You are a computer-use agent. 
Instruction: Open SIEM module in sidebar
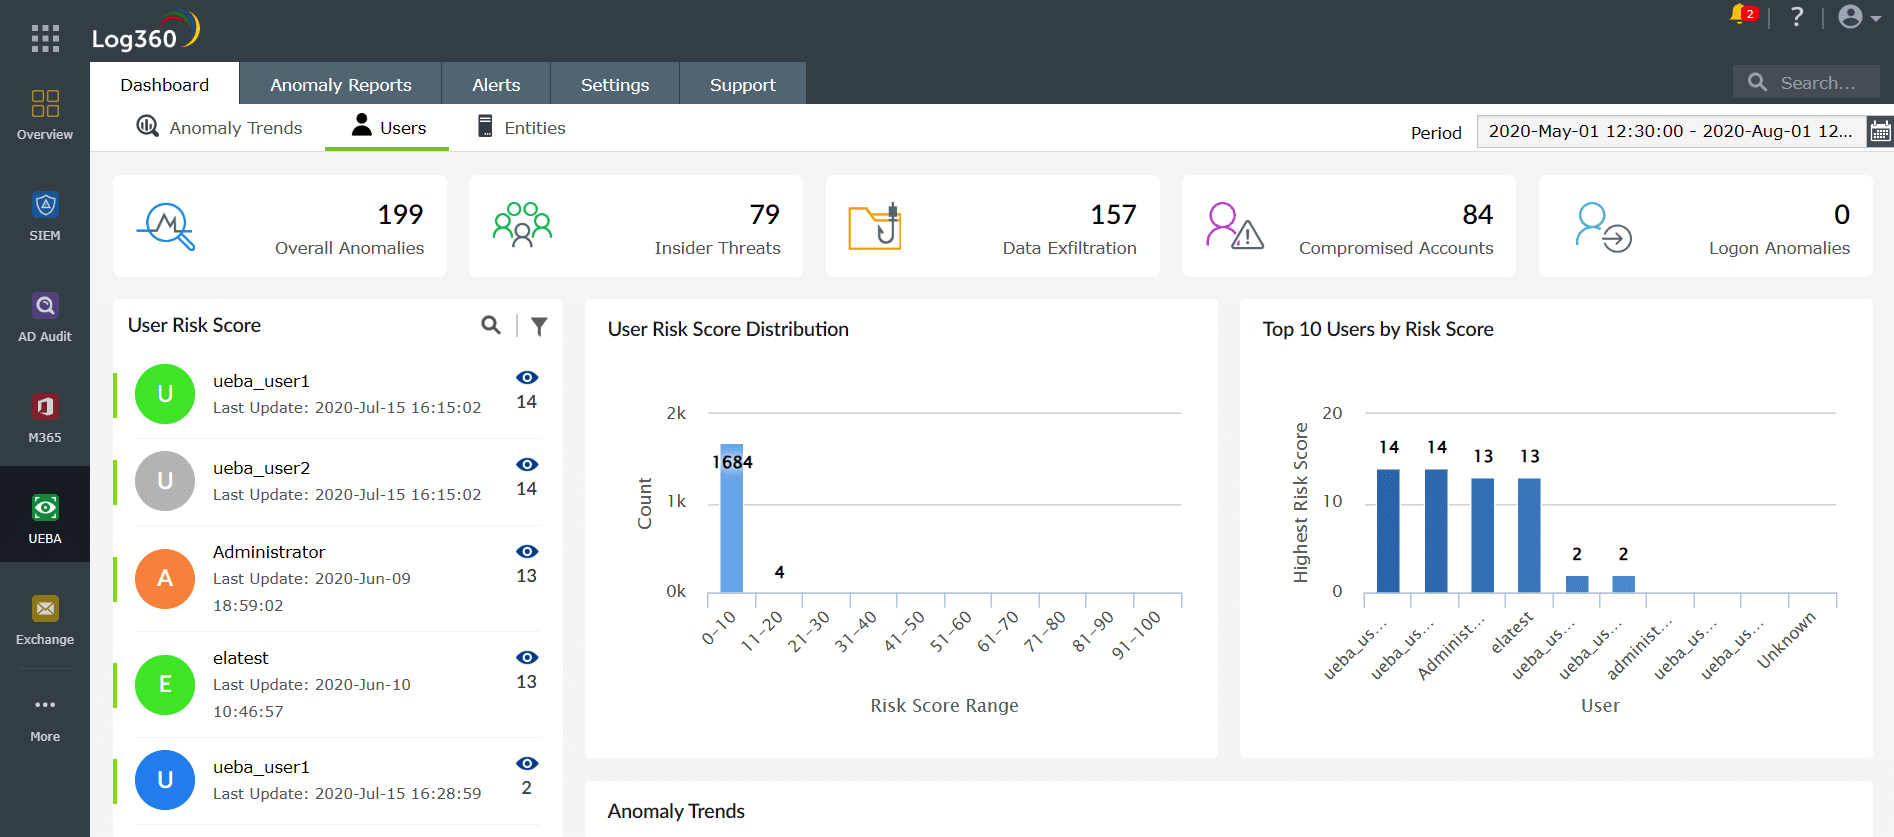click(x=45, y=216)
